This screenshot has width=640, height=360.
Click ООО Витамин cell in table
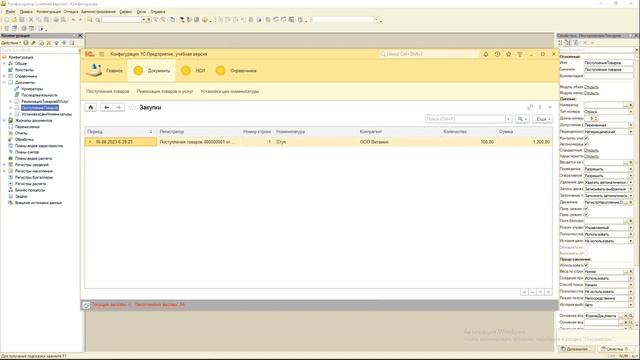(399, 142)
